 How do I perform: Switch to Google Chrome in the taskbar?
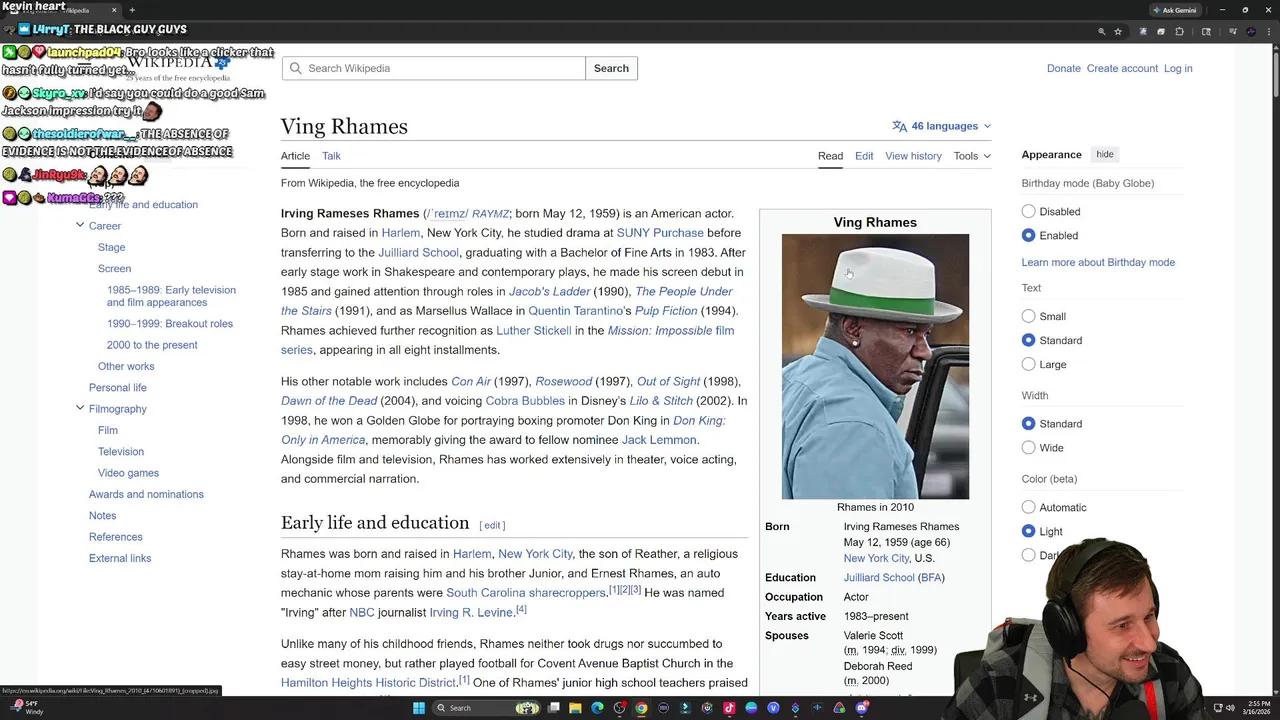pyautogui.click(x=641, y=708)
